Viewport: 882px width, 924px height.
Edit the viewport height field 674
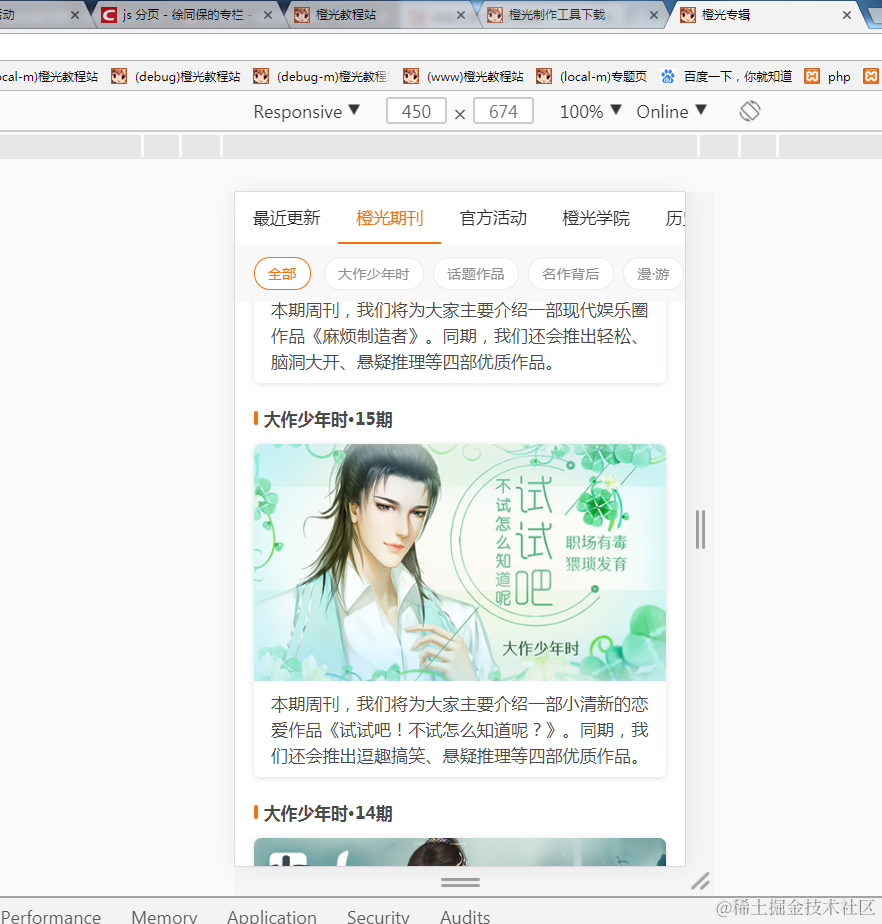(503, 111)
